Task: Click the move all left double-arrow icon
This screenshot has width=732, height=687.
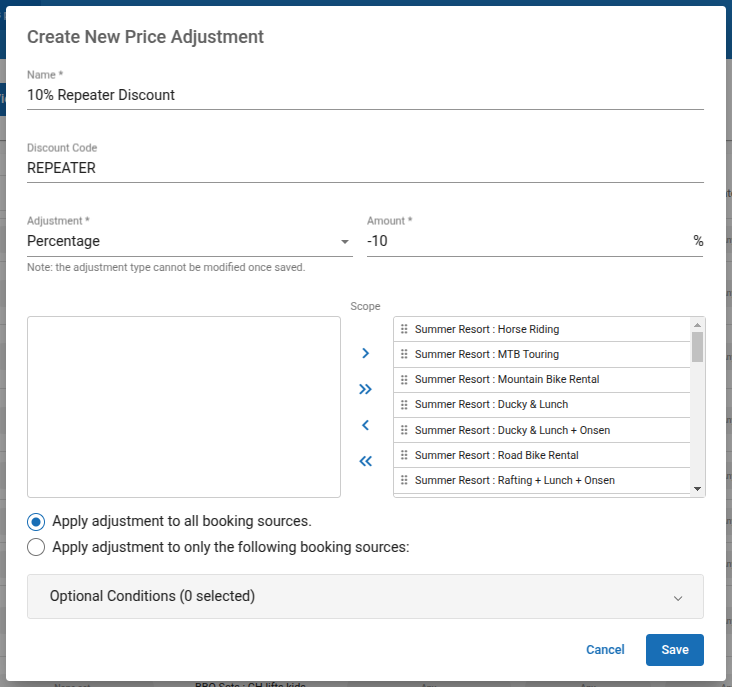Action: tap(365, 461)
